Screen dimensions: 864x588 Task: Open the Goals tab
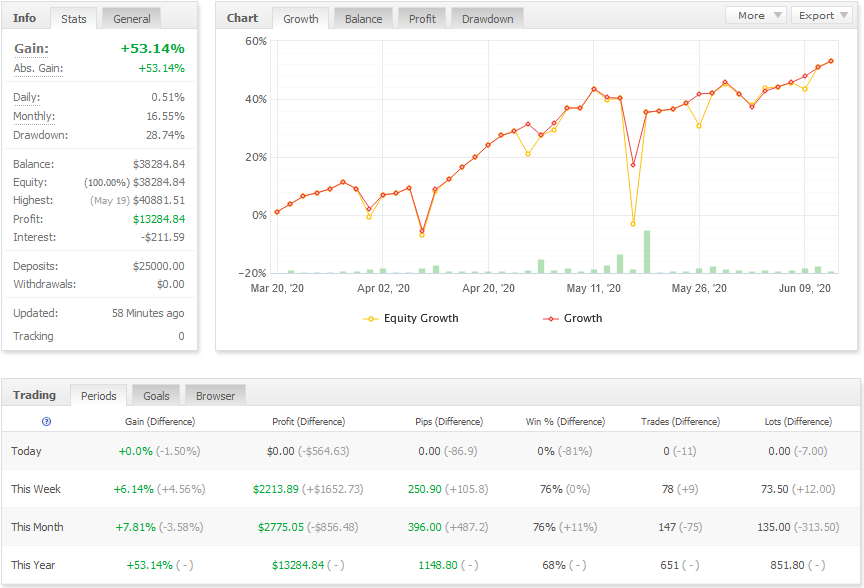156,396
